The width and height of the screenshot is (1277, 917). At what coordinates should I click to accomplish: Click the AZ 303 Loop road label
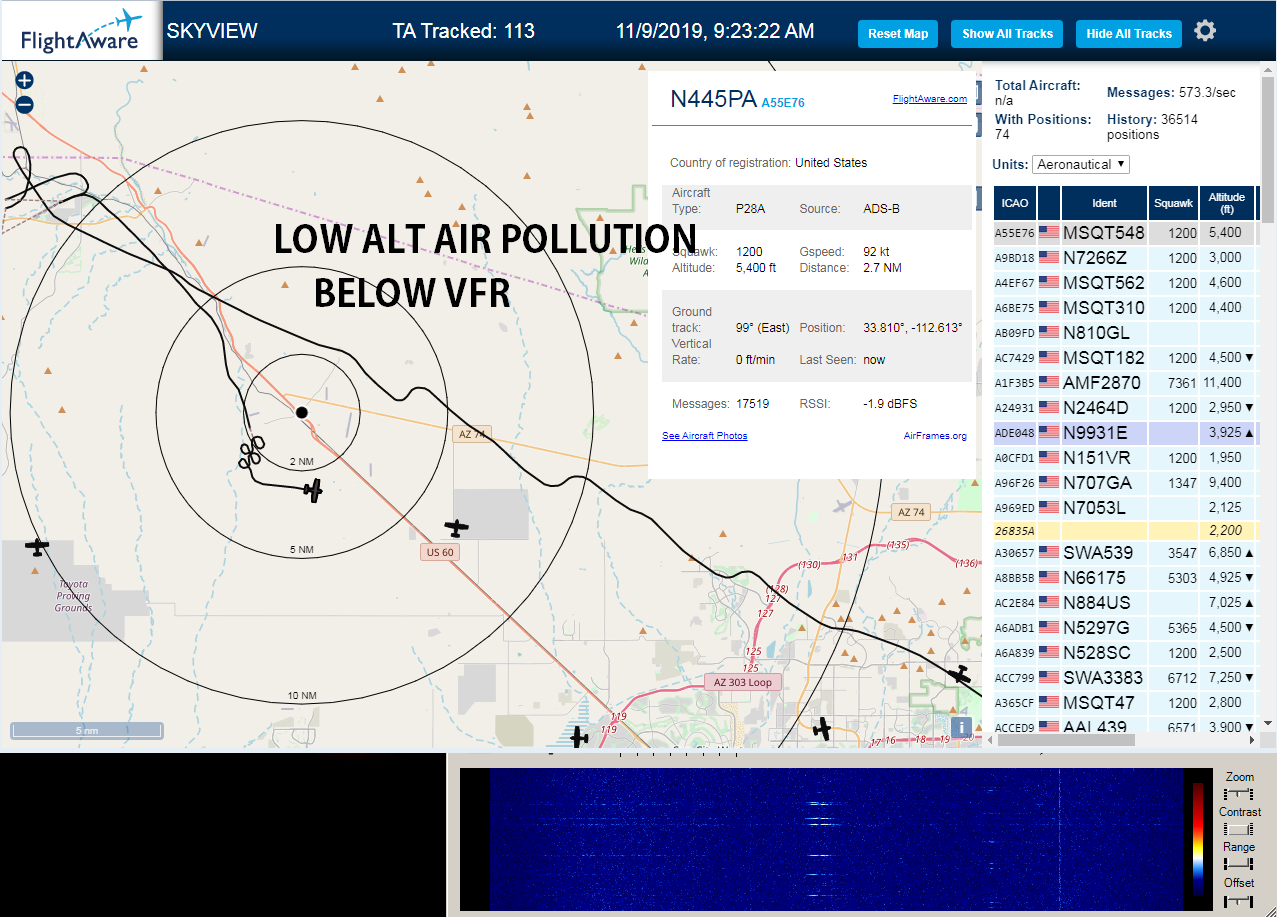pyautogui.click(x=743, y=682)
